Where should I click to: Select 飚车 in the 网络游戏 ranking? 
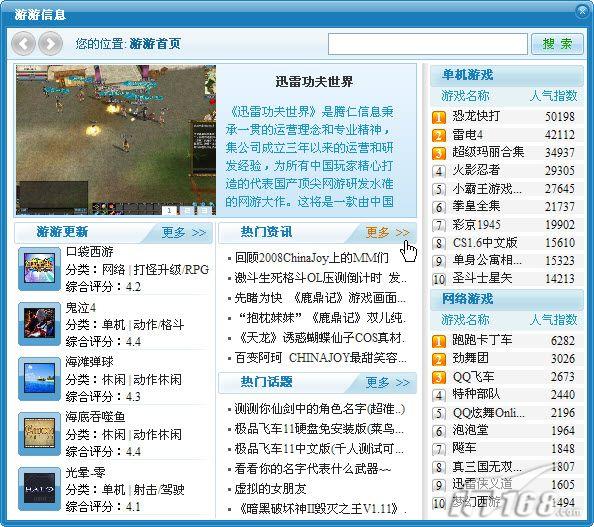464,449
